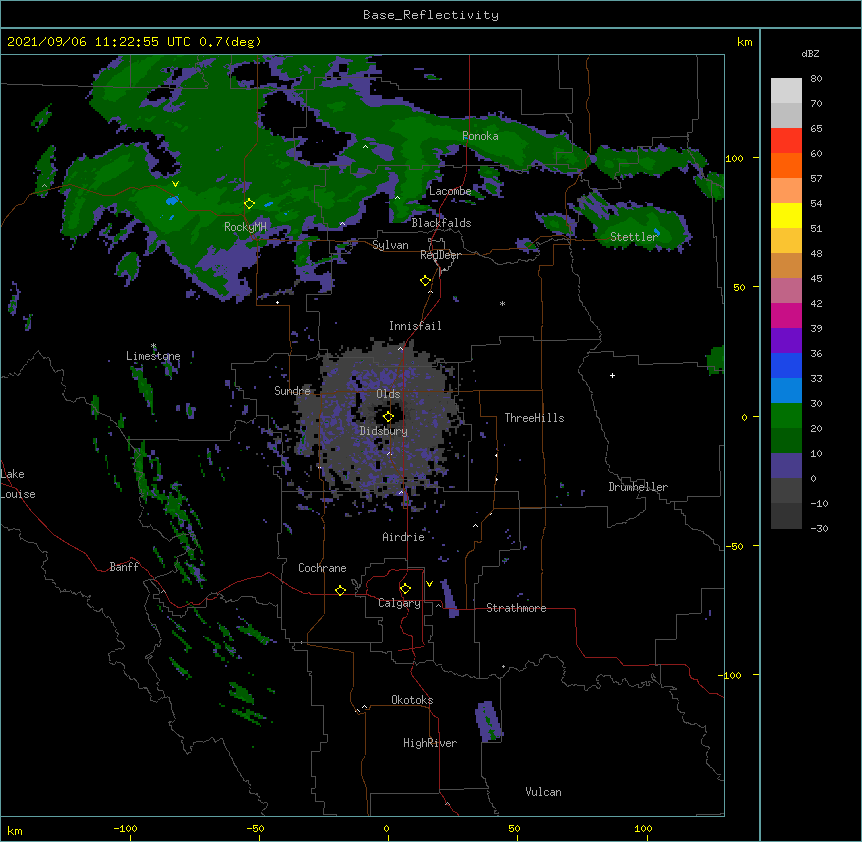Click the Lake Louise label
This screenshot has width=862, height=842.
pyautogui.click(x=18, y=484)
